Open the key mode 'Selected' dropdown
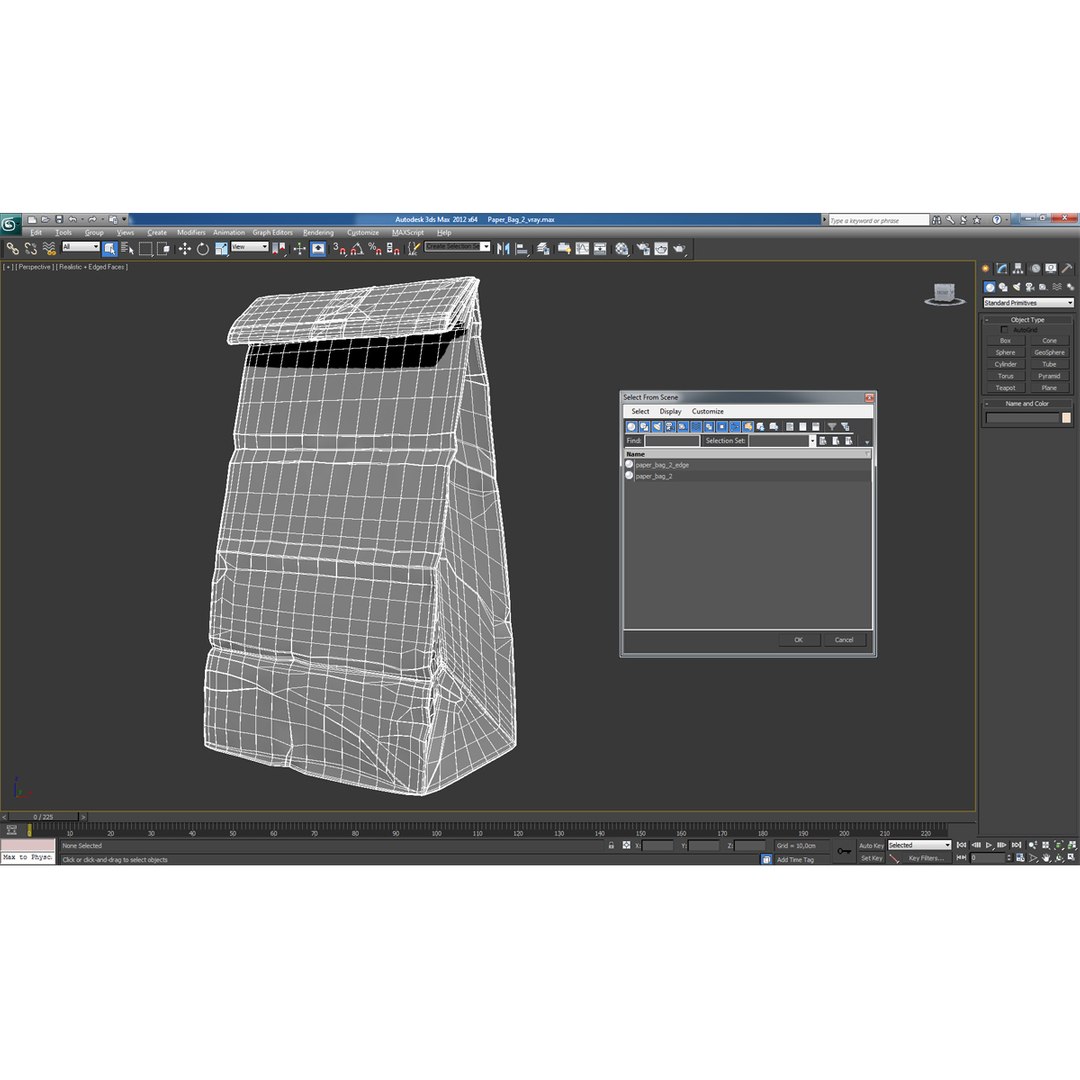Screen dimensions: 1080x1080 [x=919, y=845]
